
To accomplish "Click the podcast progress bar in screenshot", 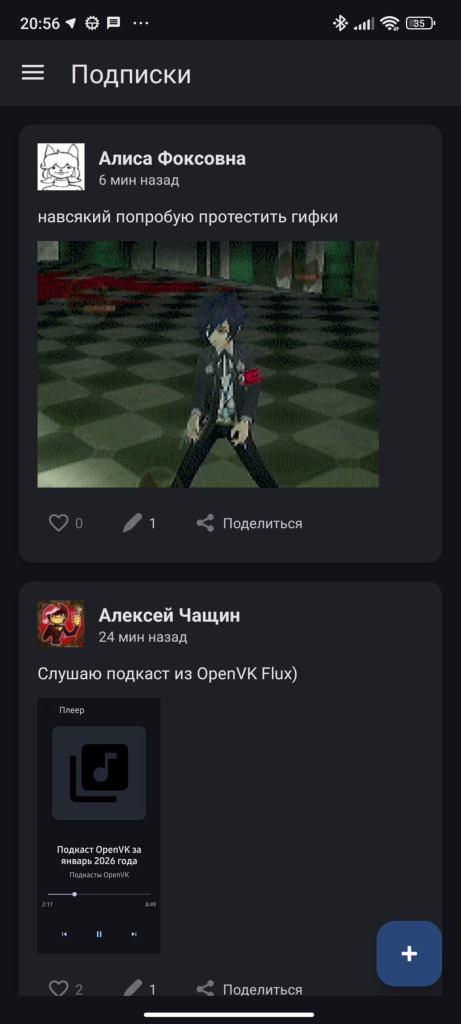I will click(x=99, y=894).
